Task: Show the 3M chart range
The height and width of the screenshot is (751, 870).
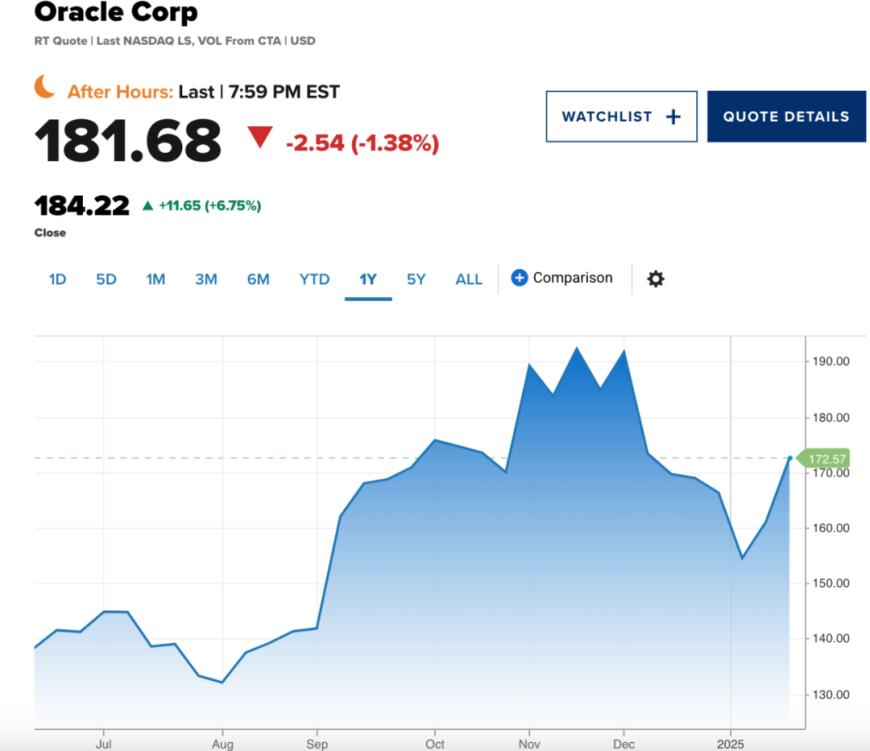Action: click(x=206, y=279)
